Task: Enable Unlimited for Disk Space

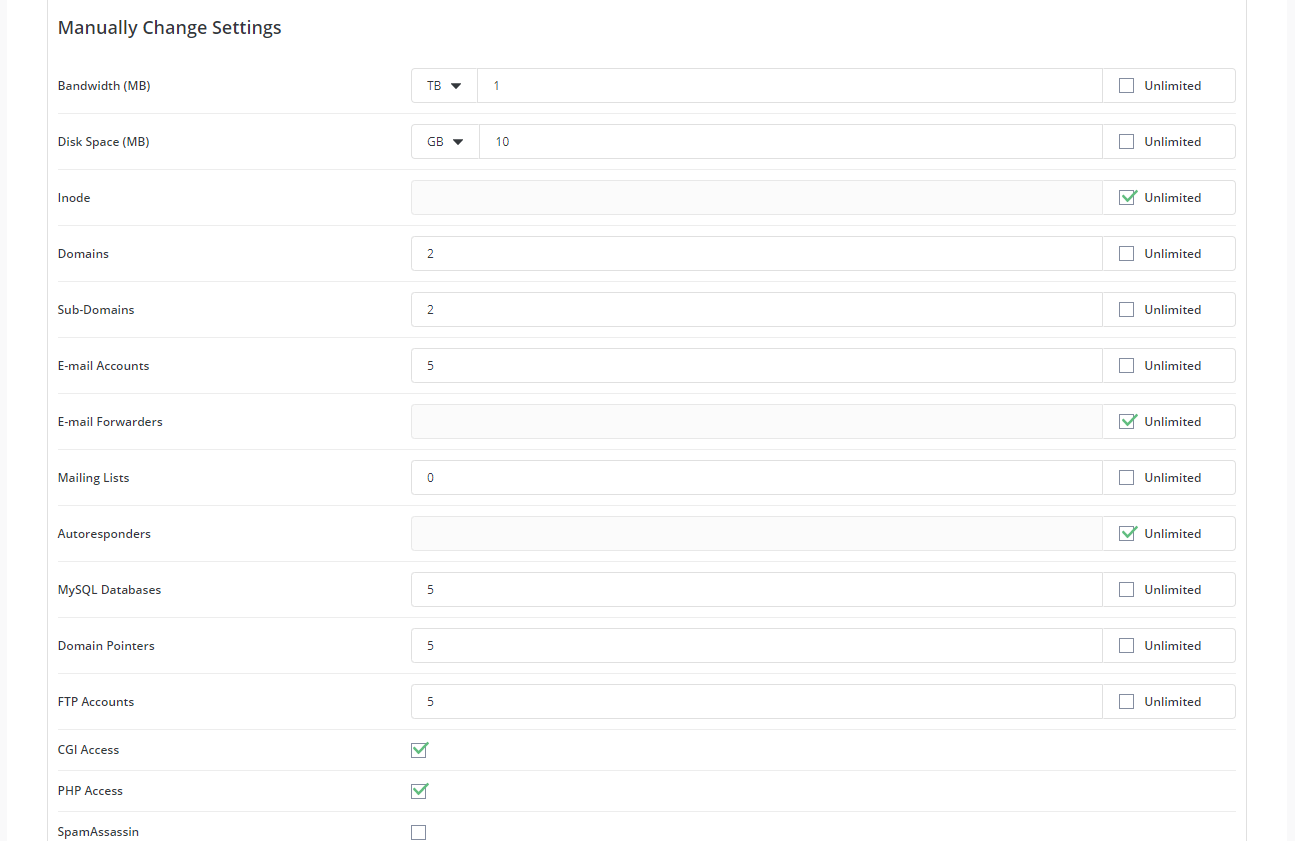Action: [x=1127, y=142]
